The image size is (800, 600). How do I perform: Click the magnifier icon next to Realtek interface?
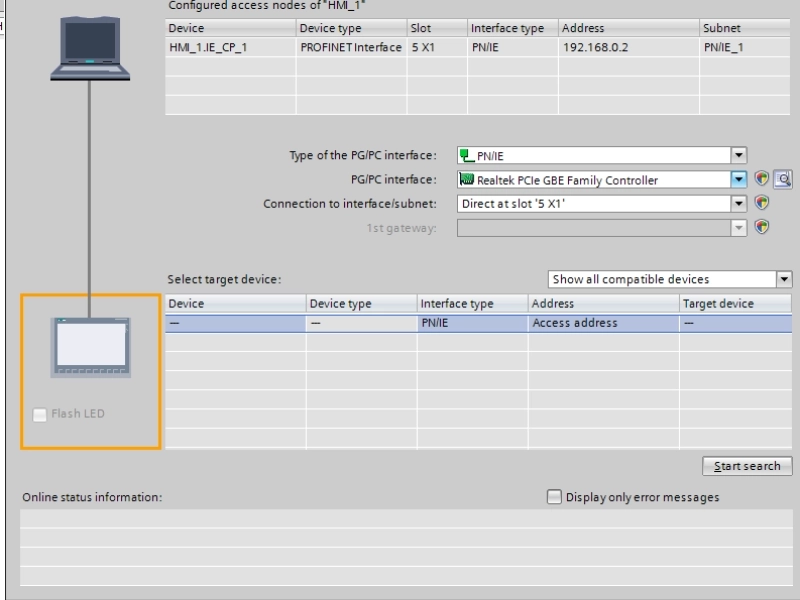point(784,180)
